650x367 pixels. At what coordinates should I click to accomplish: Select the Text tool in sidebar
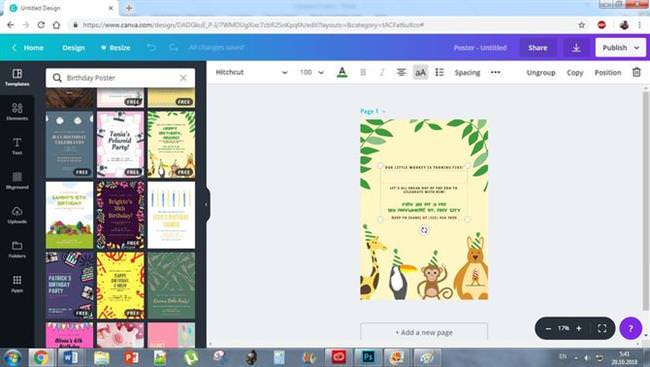click(17, 146)
